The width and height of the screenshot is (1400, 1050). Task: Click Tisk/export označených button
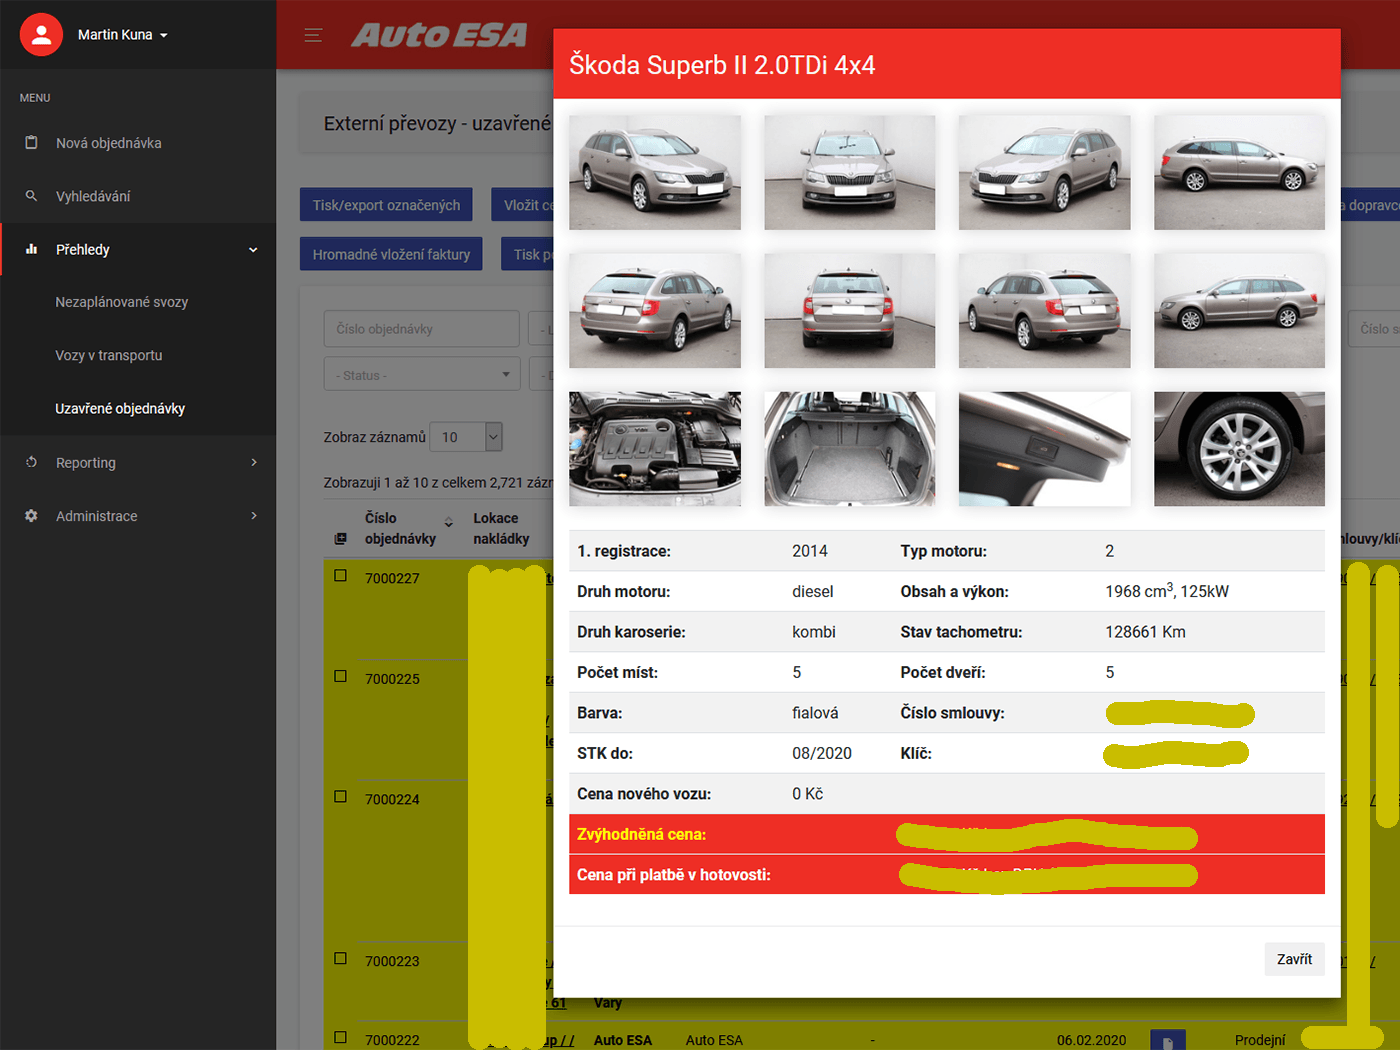(x=386, y=205)
